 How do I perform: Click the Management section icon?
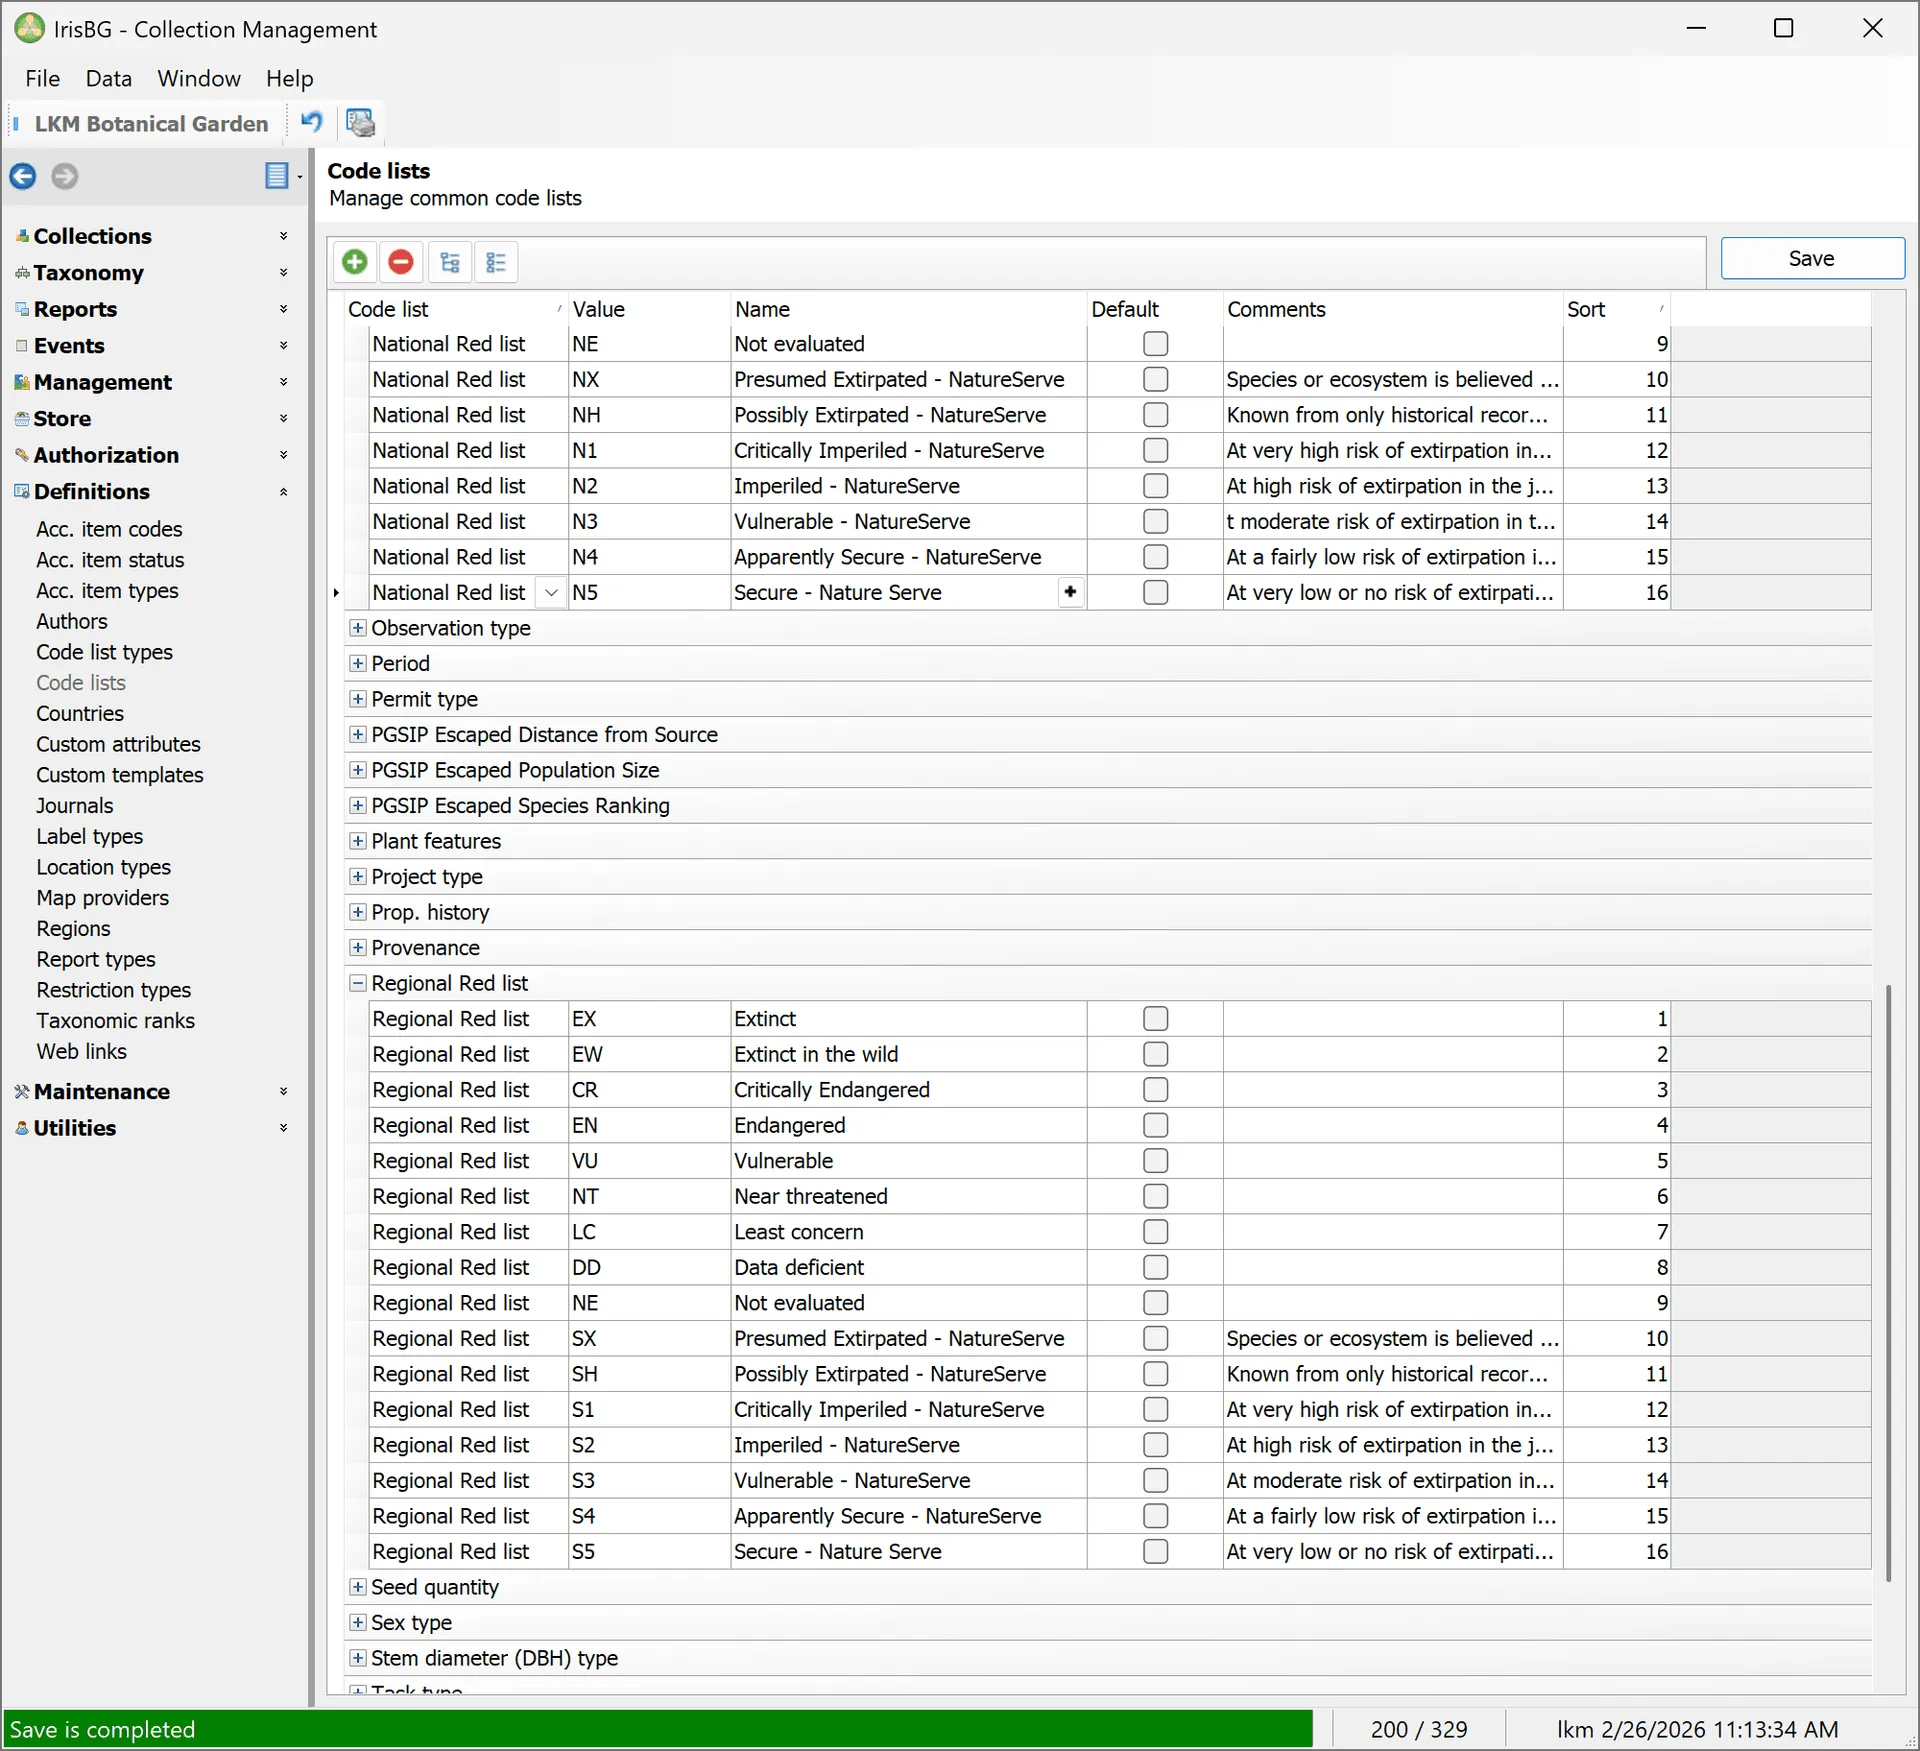(22, 382)
